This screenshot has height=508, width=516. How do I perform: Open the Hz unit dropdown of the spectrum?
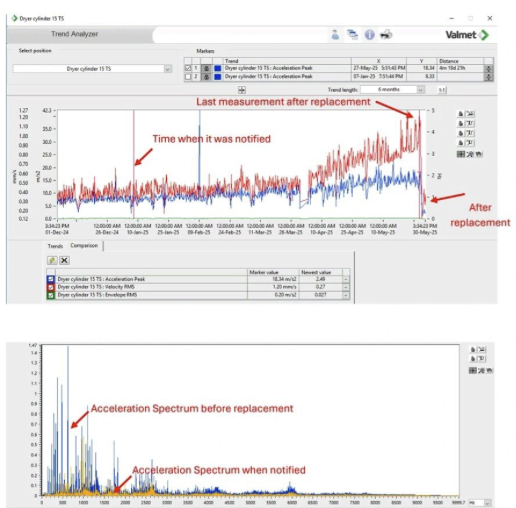[487, 503]
